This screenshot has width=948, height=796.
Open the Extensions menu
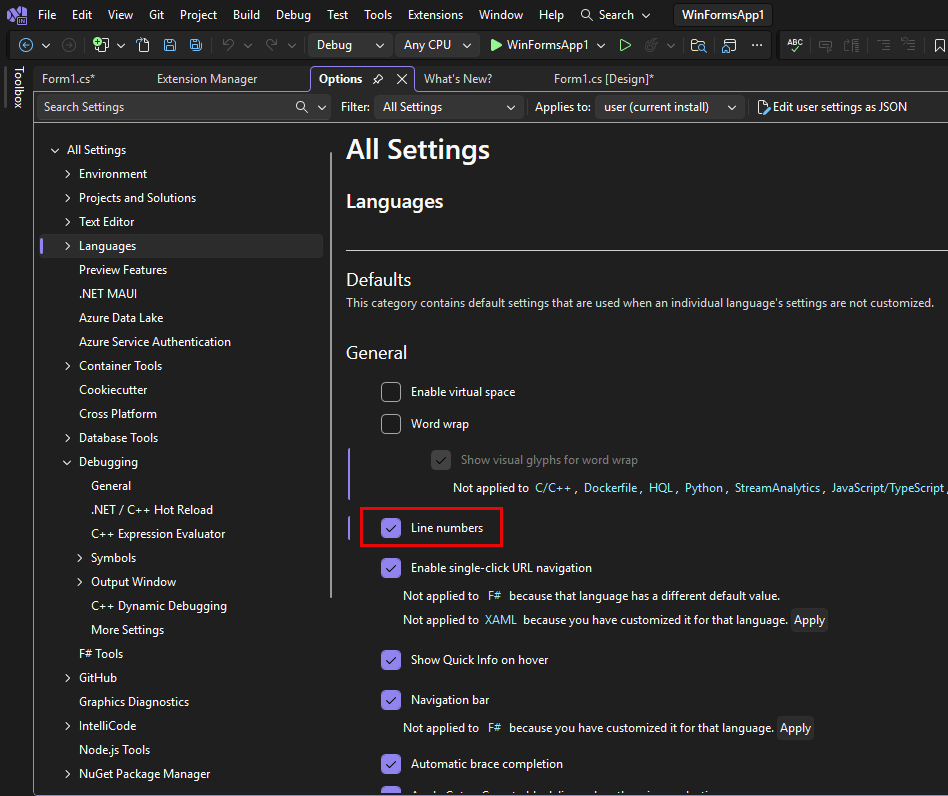tap(435, 15)
